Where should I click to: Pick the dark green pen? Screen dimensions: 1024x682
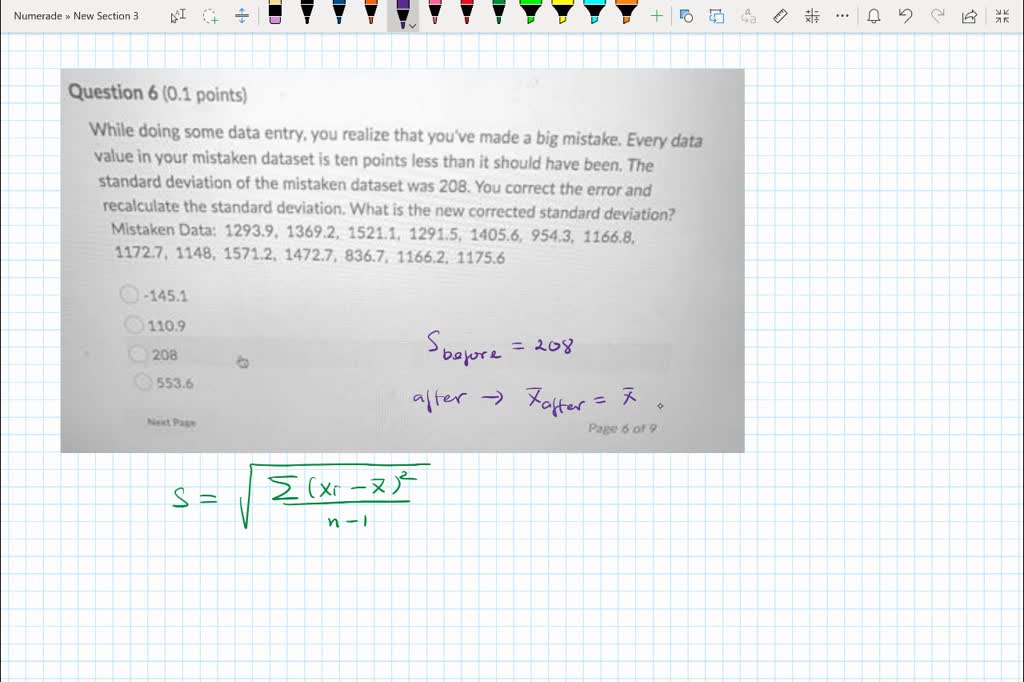pyautogui.click(x=499, y=12)
